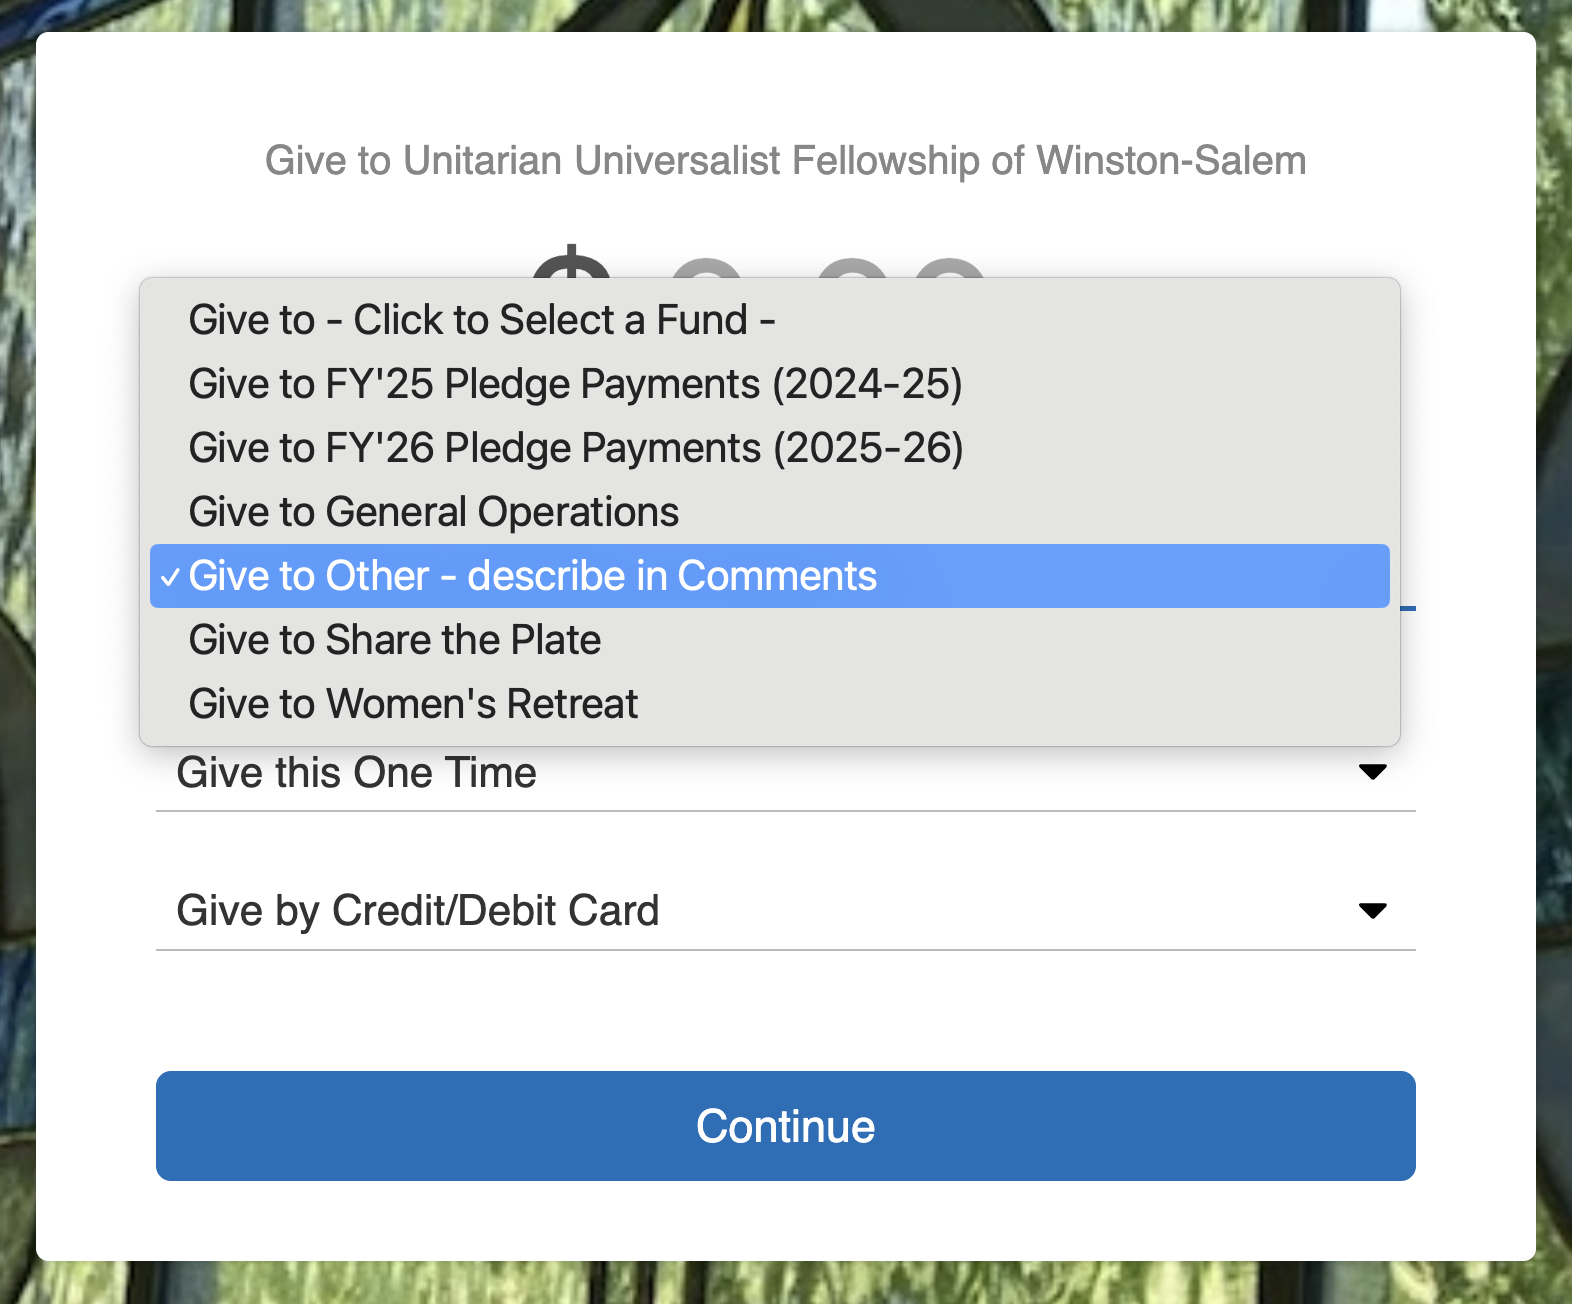Click blue underline end of the fund selector
Image resolution: width=1572 pixels, height=1304 pixels.
click(x=1408, y=608)
